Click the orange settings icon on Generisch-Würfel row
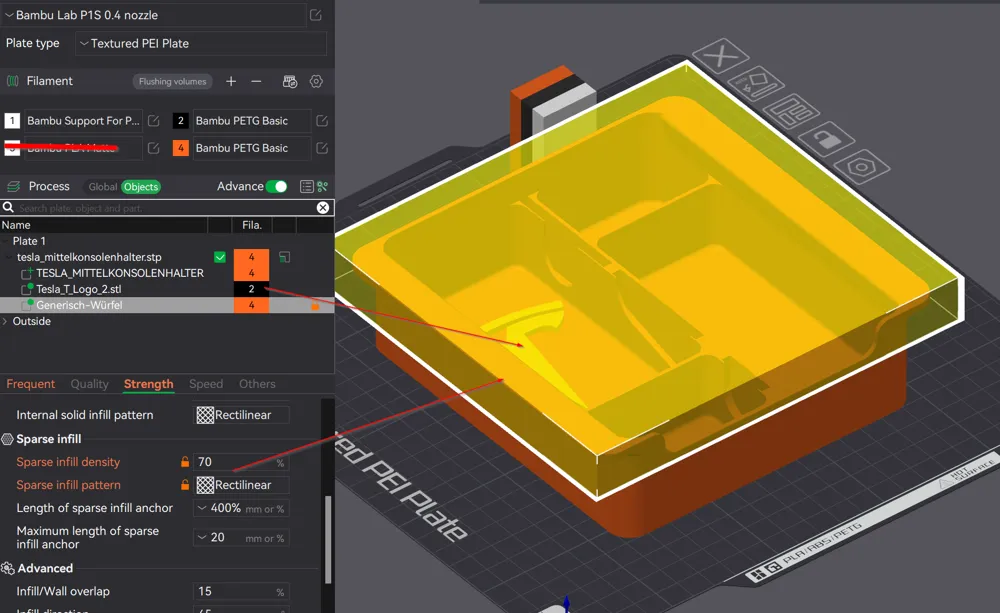This screenshot has width=1000, height=613. pyautogui.click(x=315, y=306)
